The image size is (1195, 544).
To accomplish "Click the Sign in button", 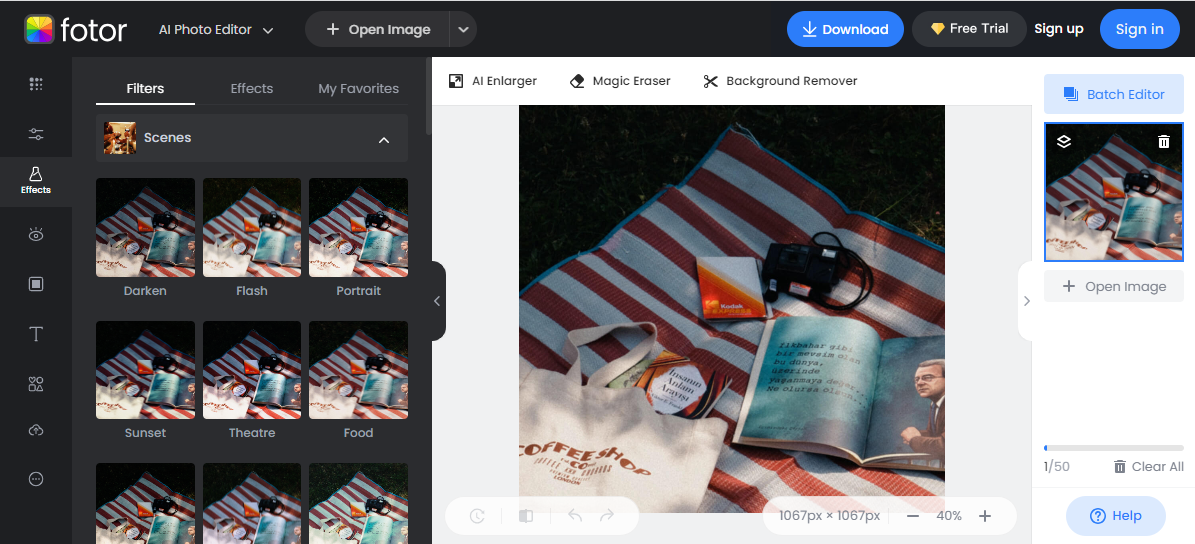I will pyautogui.click(x=1139, y=29).
